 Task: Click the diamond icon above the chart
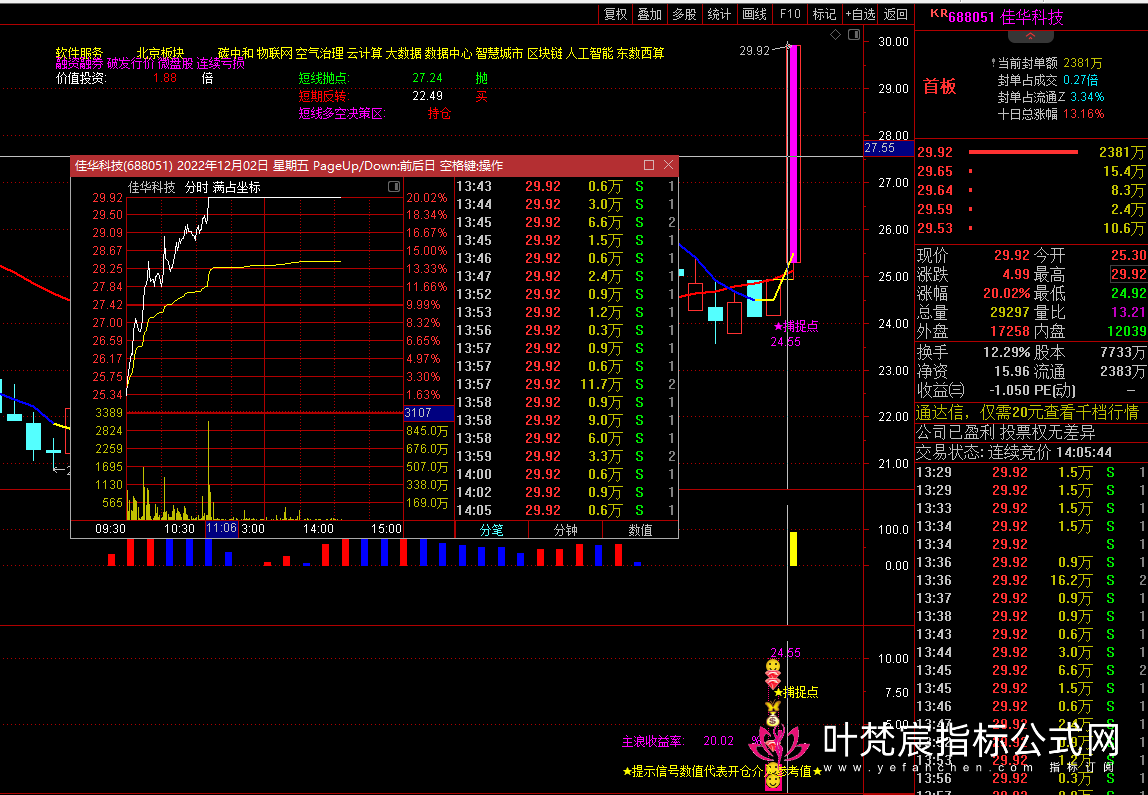[835, 34]
